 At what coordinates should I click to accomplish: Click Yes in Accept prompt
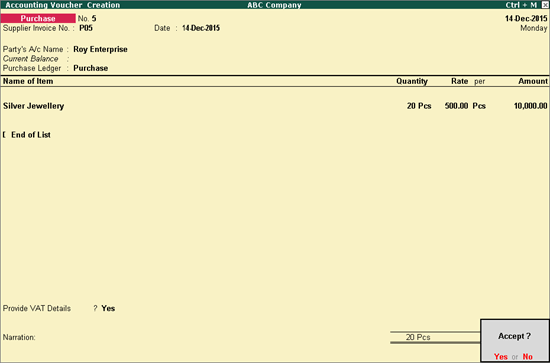tap(501, 357)
